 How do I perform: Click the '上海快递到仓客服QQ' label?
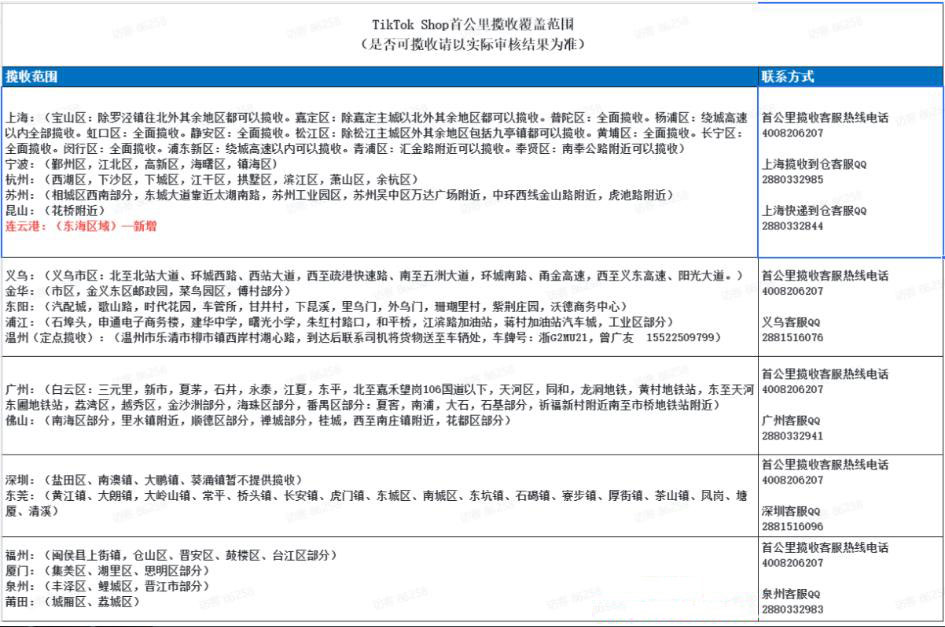pos(814,210)
